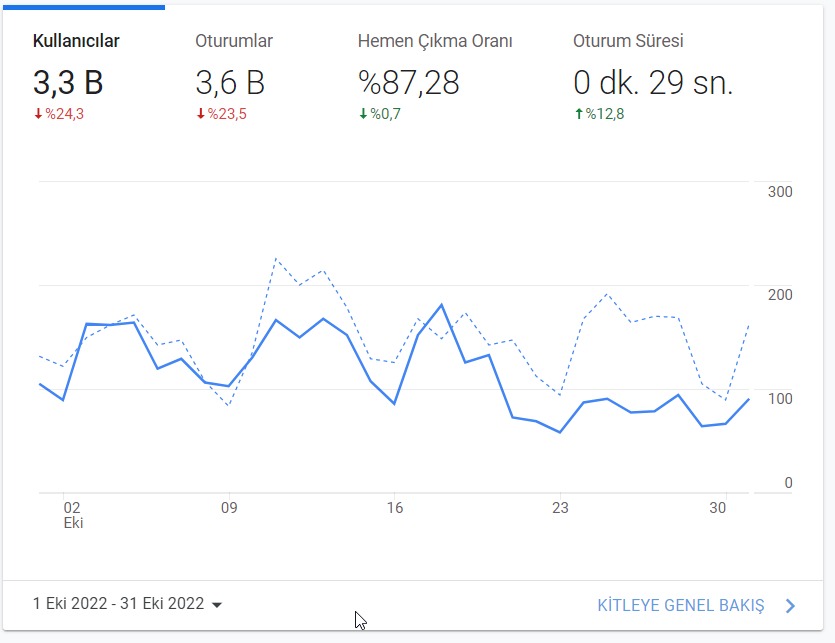Click the 300 y-axis label
Viewport: 835px width, 643px height.
click(780, 192)
